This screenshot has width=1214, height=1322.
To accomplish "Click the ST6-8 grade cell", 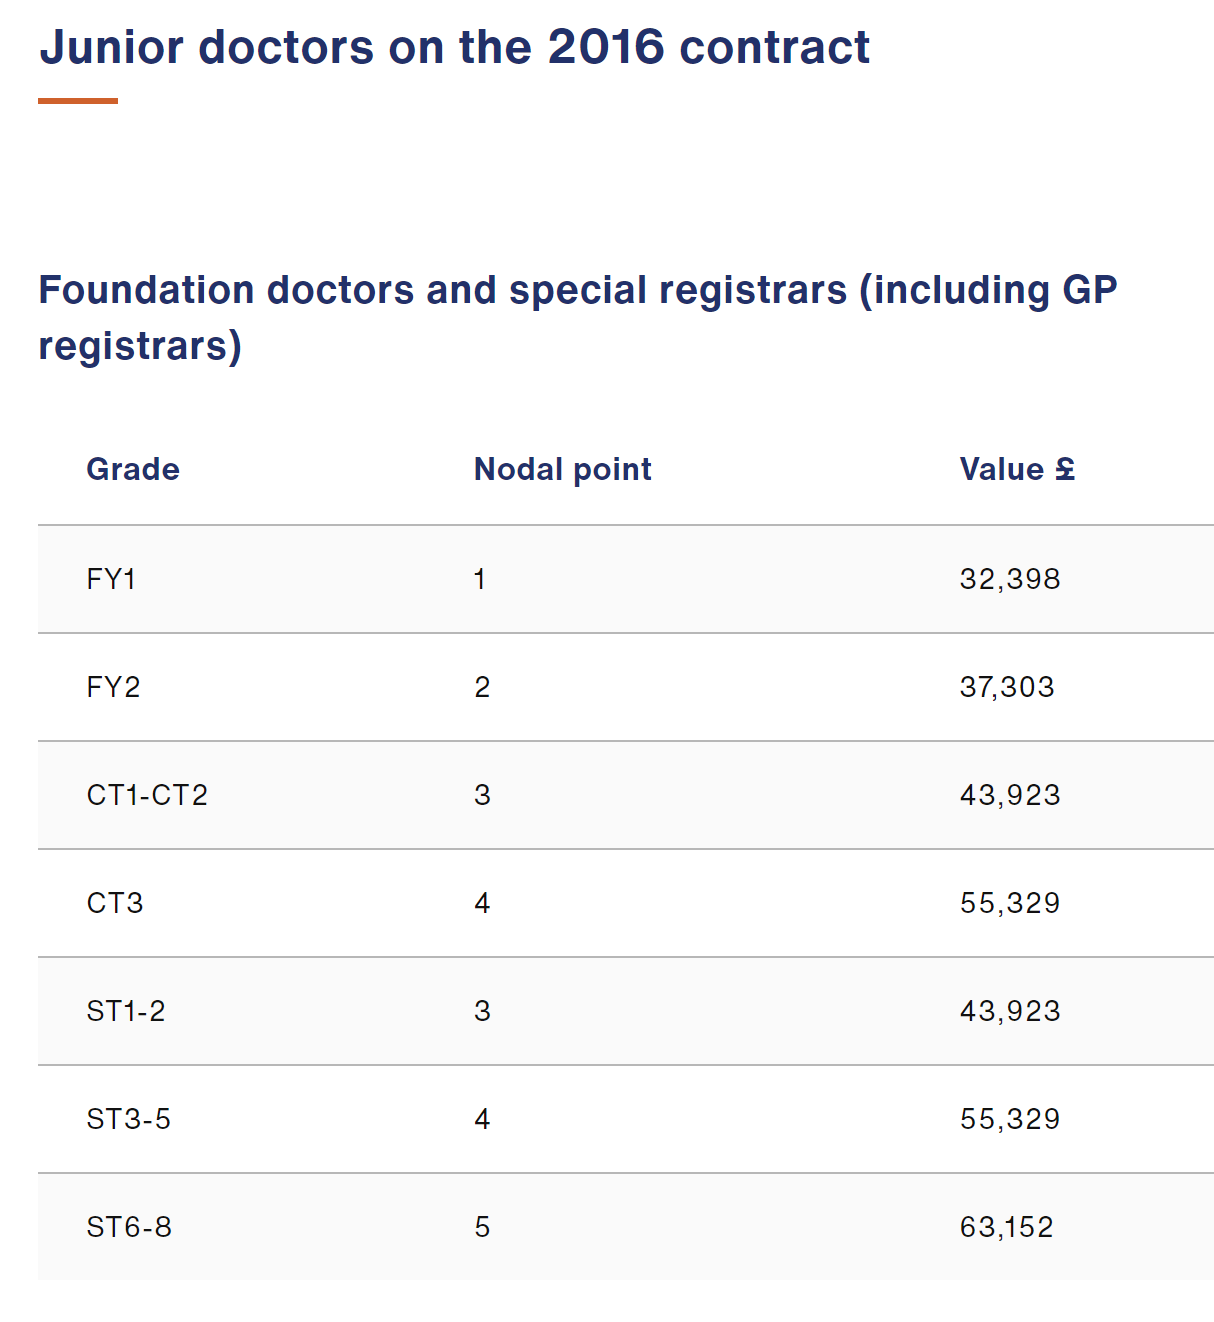I will coord(129,1227).
